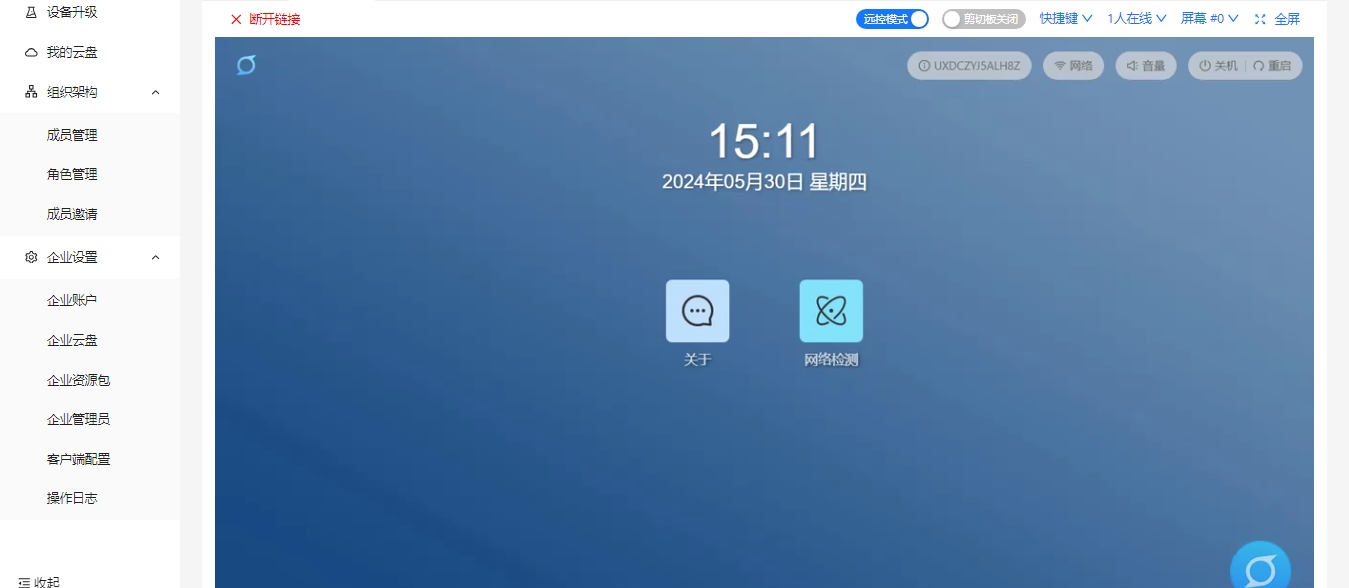Open the 网络检测 app icon
The height and width of the screenshot is (588, 1349).
click(x=831, y=311)
